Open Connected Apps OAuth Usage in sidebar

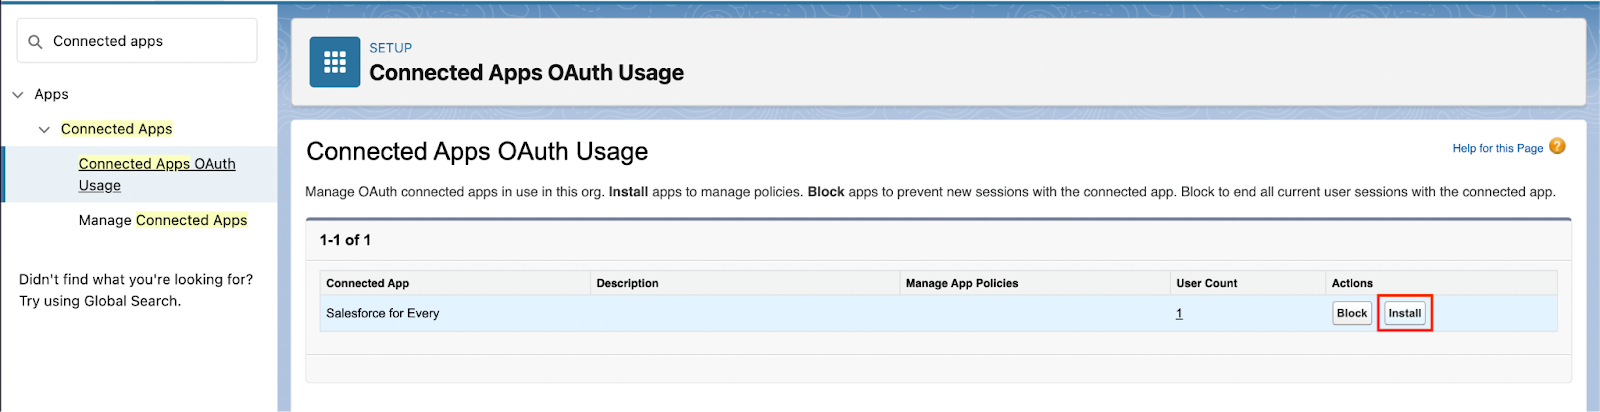[x=157, y=174]
